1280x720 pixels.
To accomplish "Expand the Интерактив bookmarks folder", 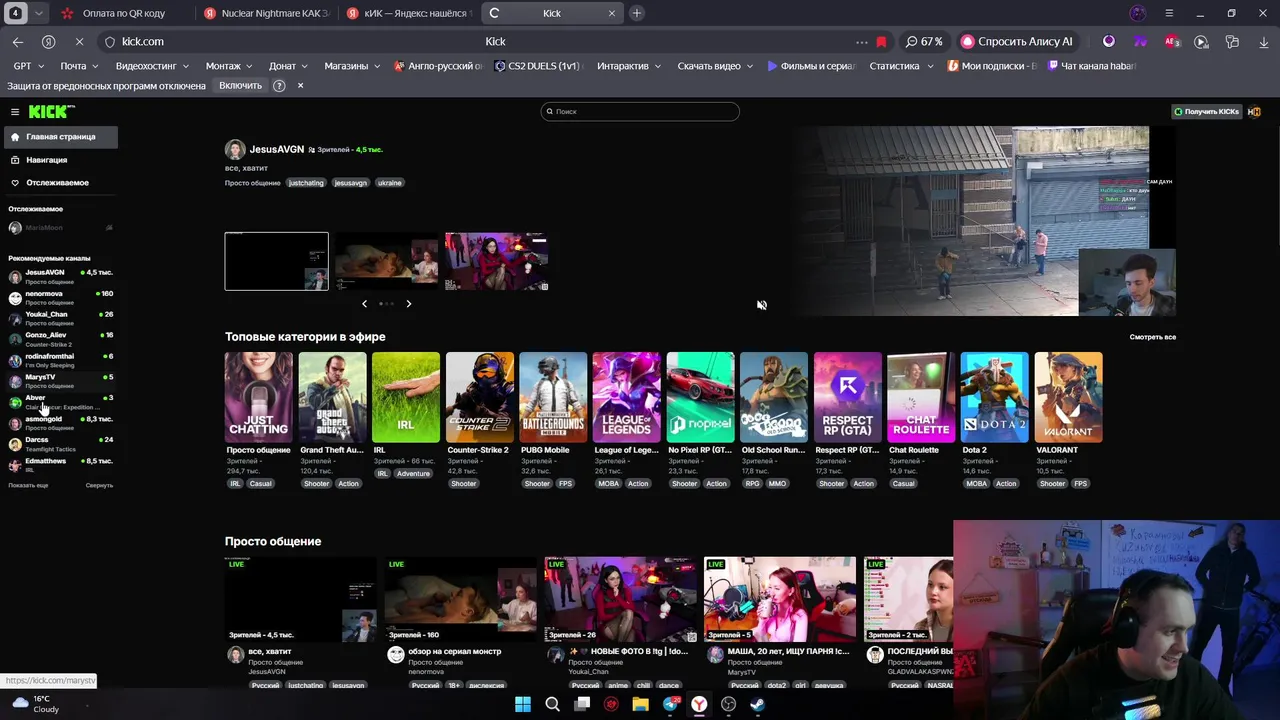I will (x=629, y=66).
